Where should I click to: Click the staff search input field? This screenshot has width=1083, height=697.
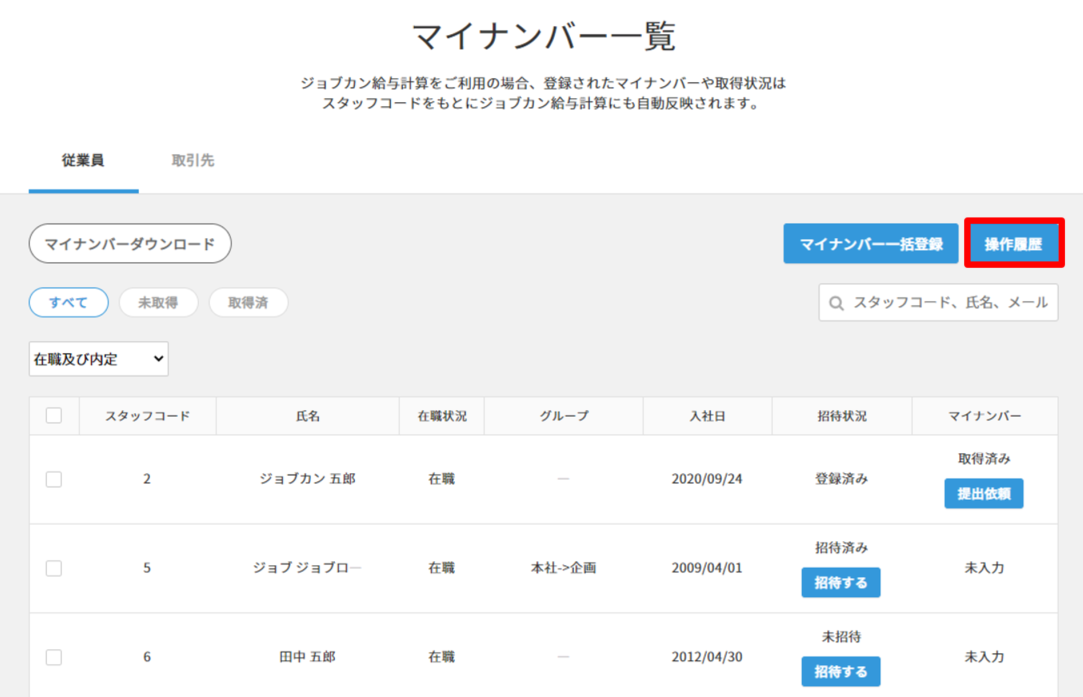(950, 303)
